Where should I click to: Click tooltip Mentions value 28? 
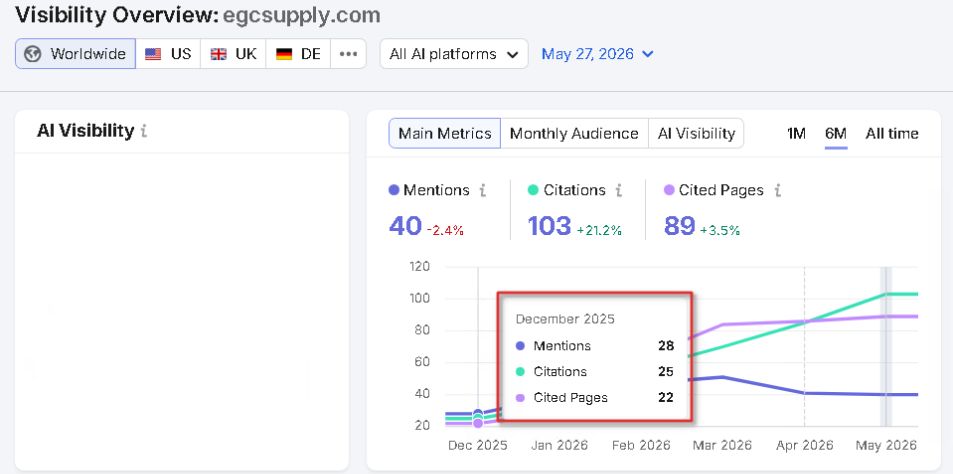pos(666,346)
